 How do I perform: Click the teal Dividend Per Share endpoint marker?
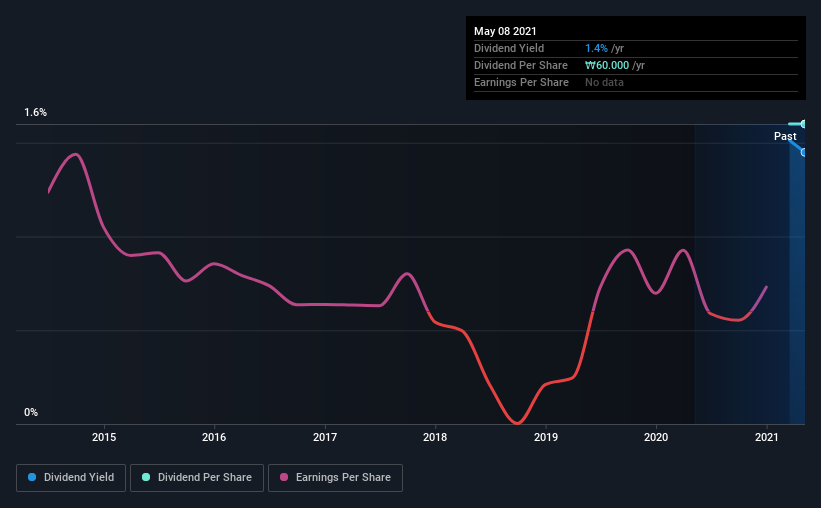pos(803,124)
